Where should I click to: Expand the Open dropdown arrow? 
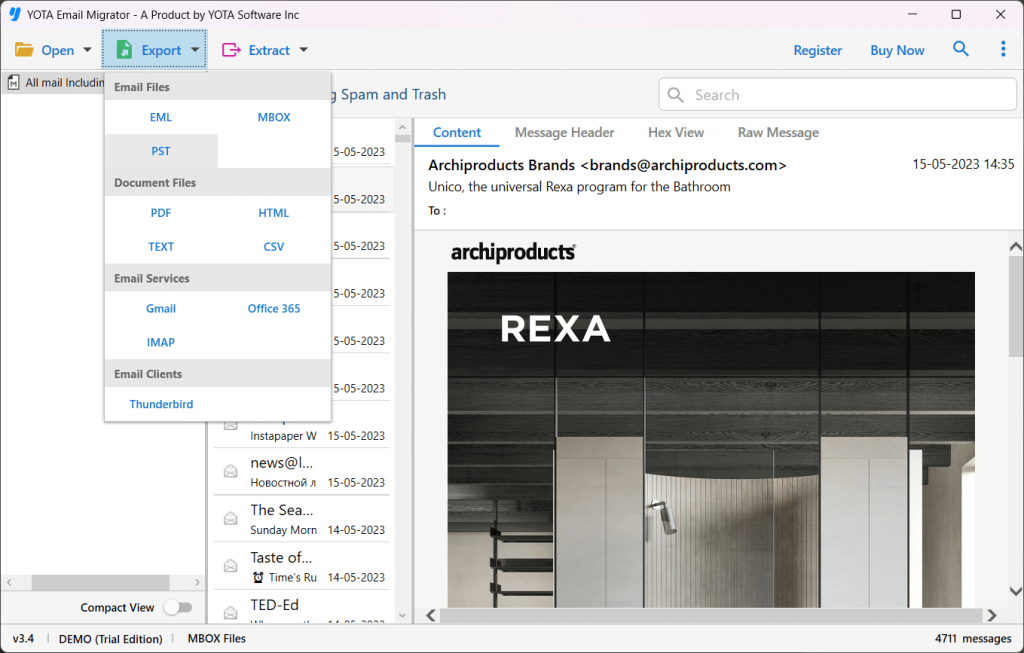pyautogui.click(x=88, y=50)
